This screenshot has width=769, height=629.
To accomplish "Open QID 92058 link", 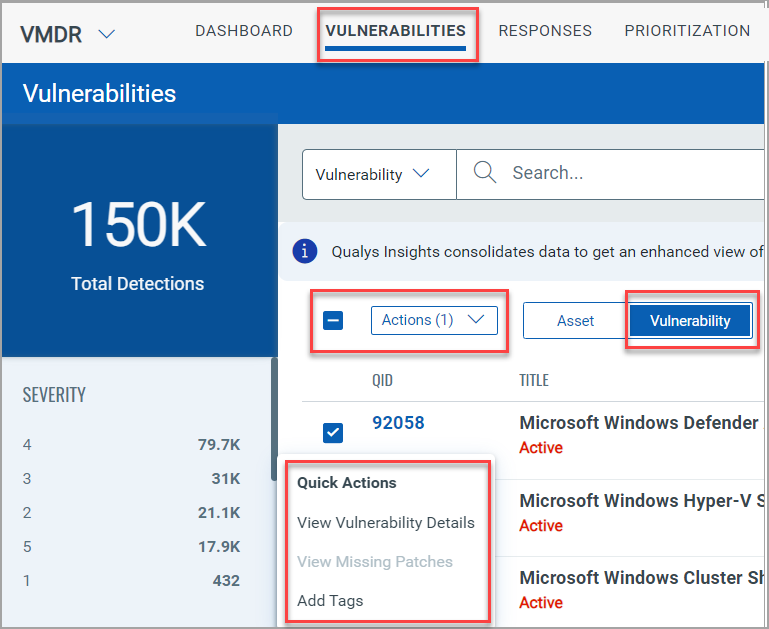I will (398, 423).
